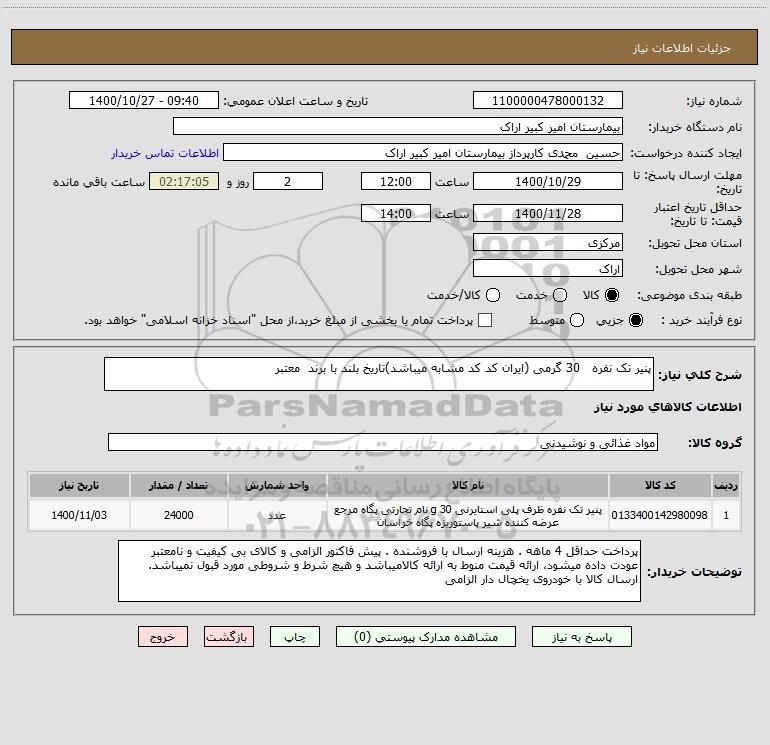Click the product name cell پنیر تک نفره ظرف پلی استایرنی

pos(468,515)
